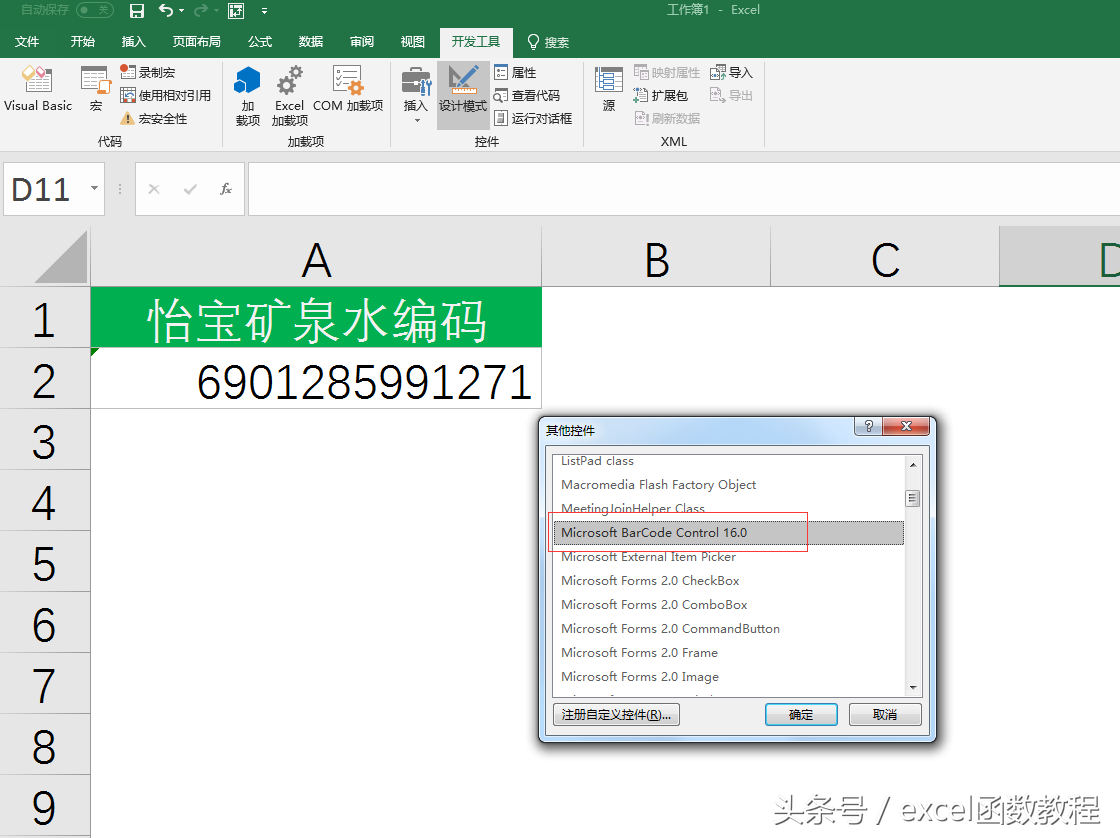Confirm dialog with 确定 button
Image resolution: width=1120 pixels, height=838 pixels.
point(801,714)
